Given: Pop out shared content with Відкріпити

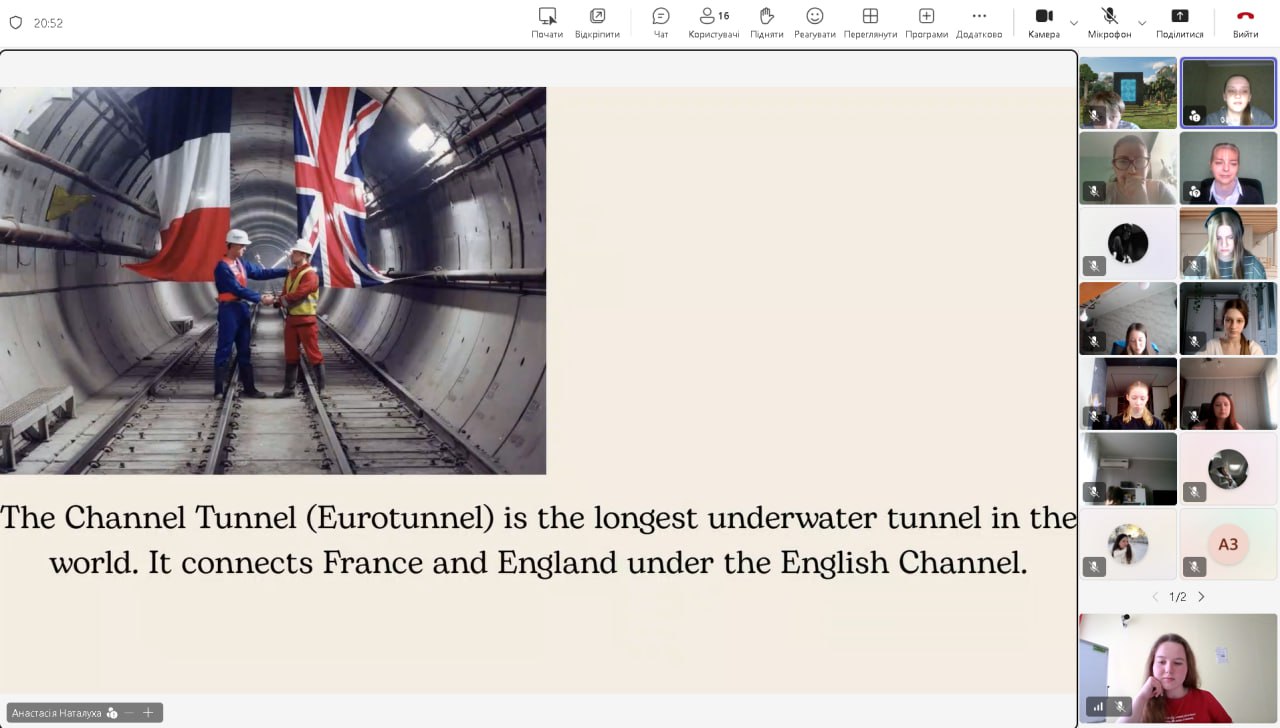Looking at the screenshot, I should (597, 22).
